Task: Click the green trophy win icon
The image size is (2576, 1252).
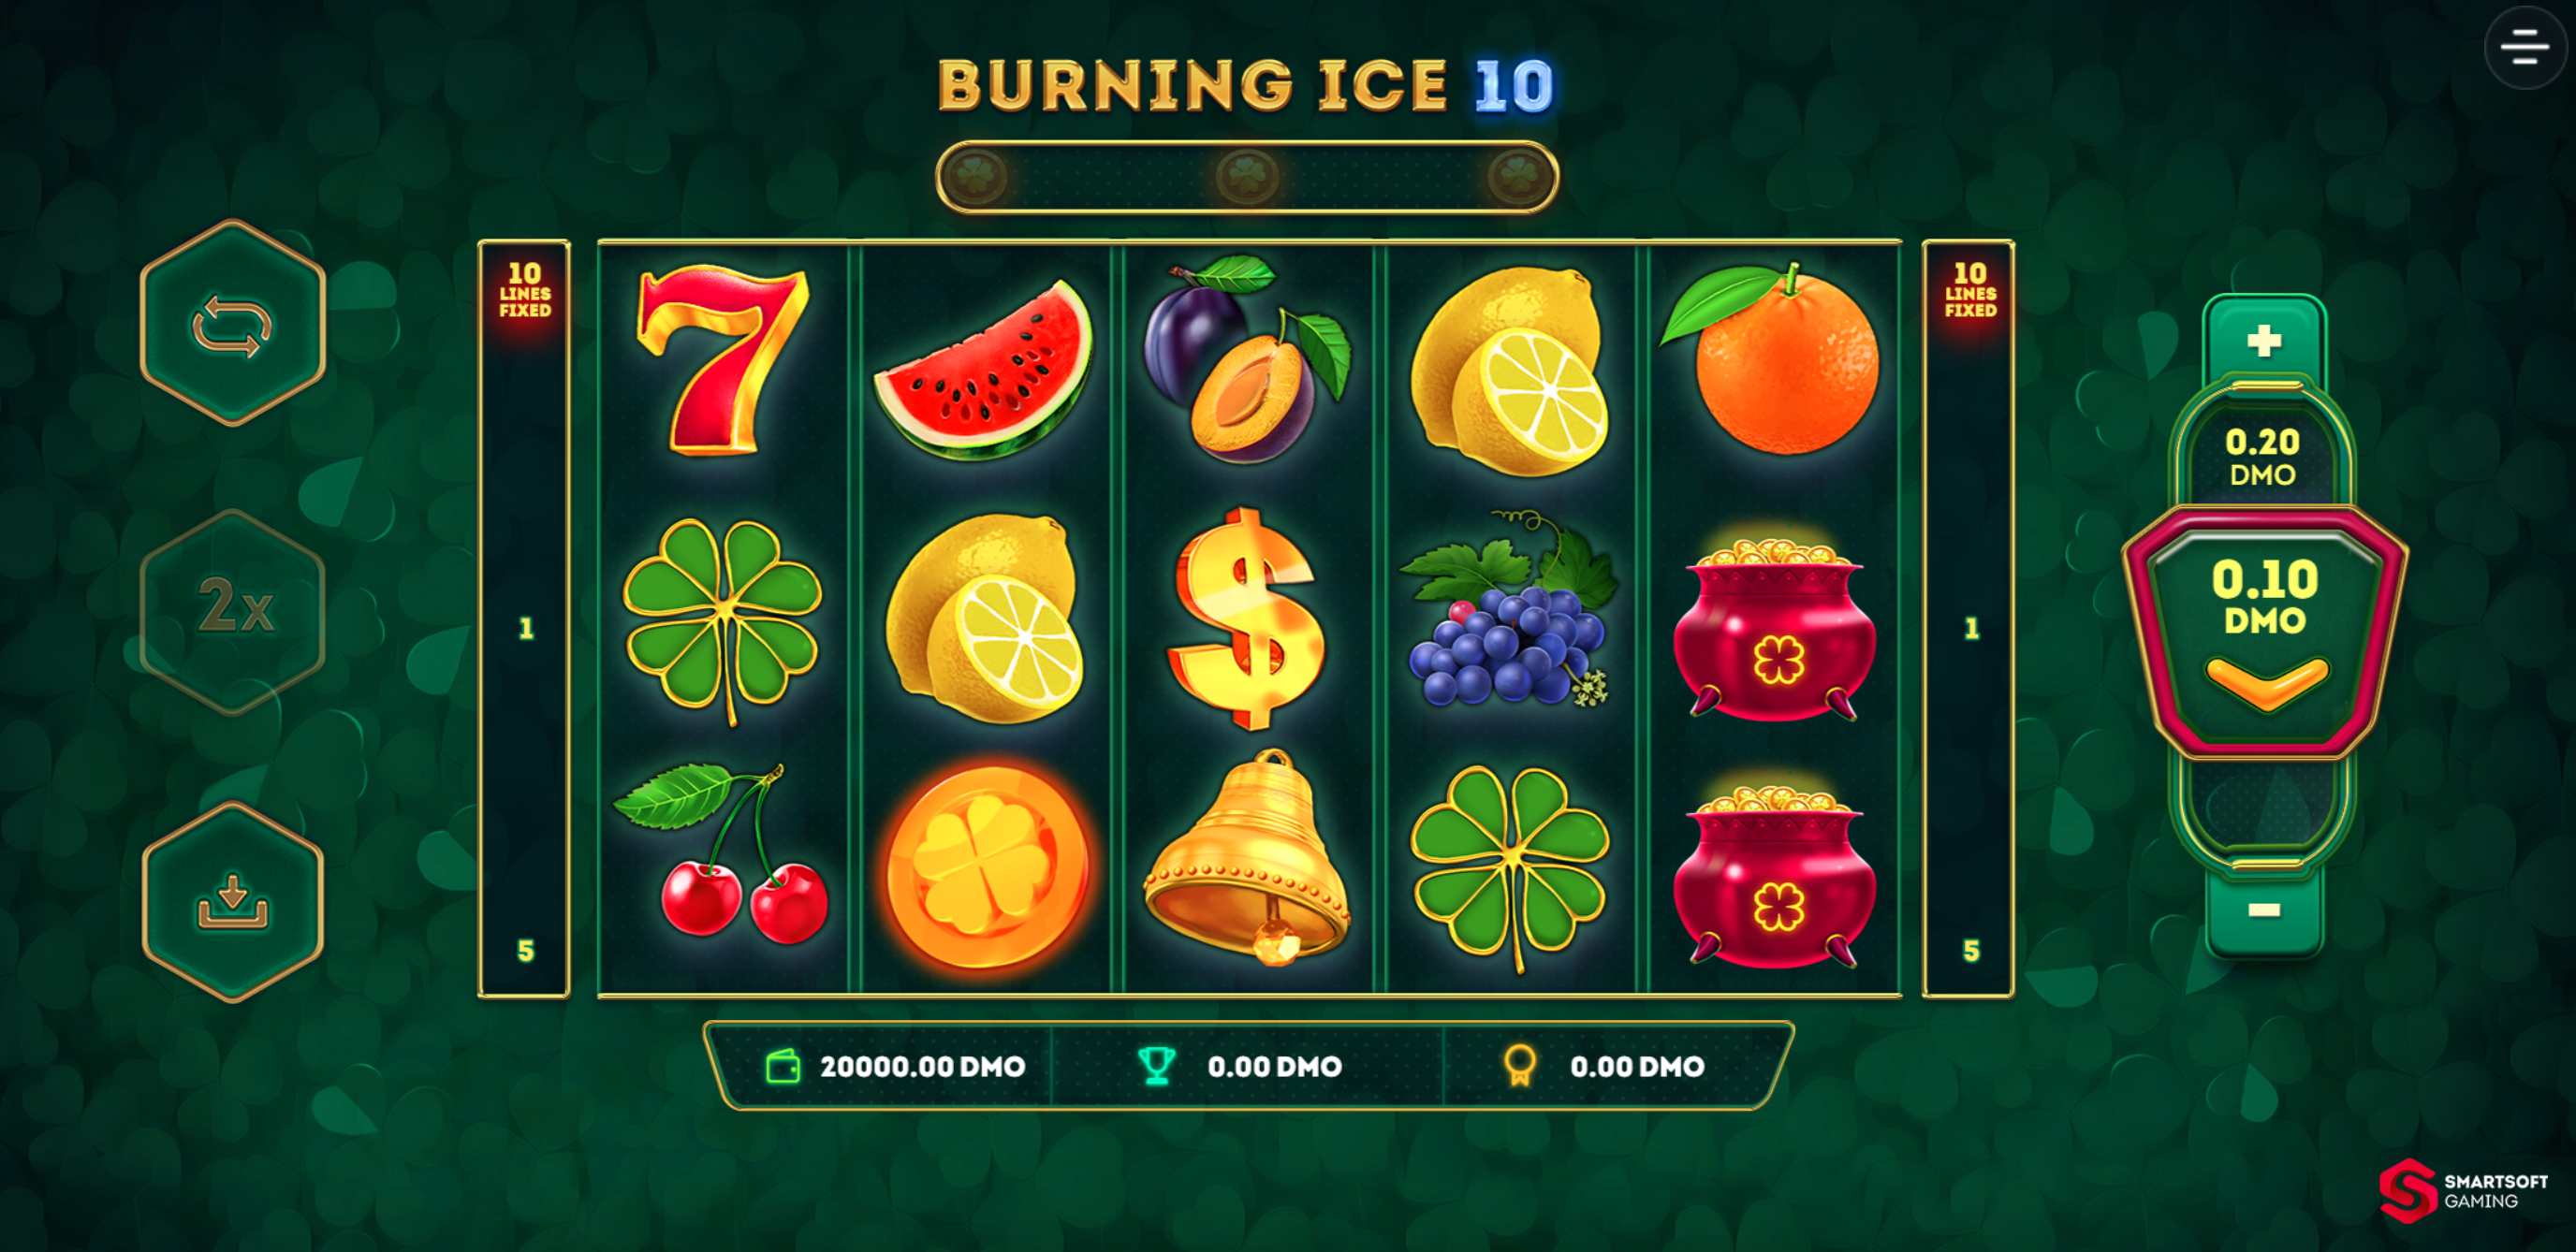Action: tap(1157, 1066)
